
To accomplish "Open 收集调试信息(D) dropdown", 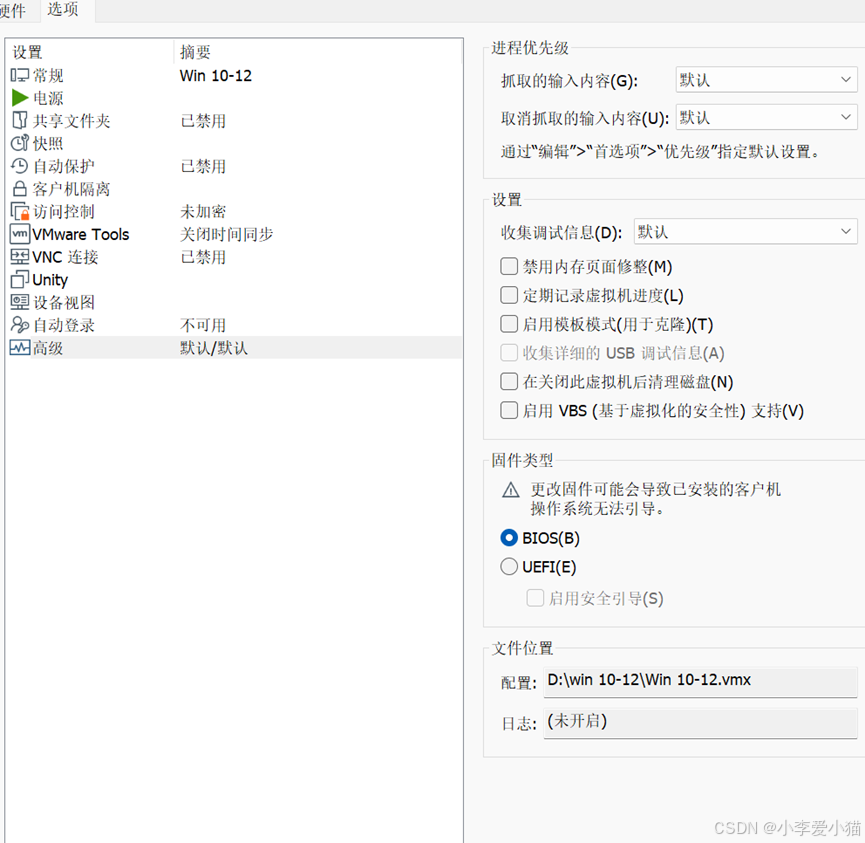I will tap(745, 232).
